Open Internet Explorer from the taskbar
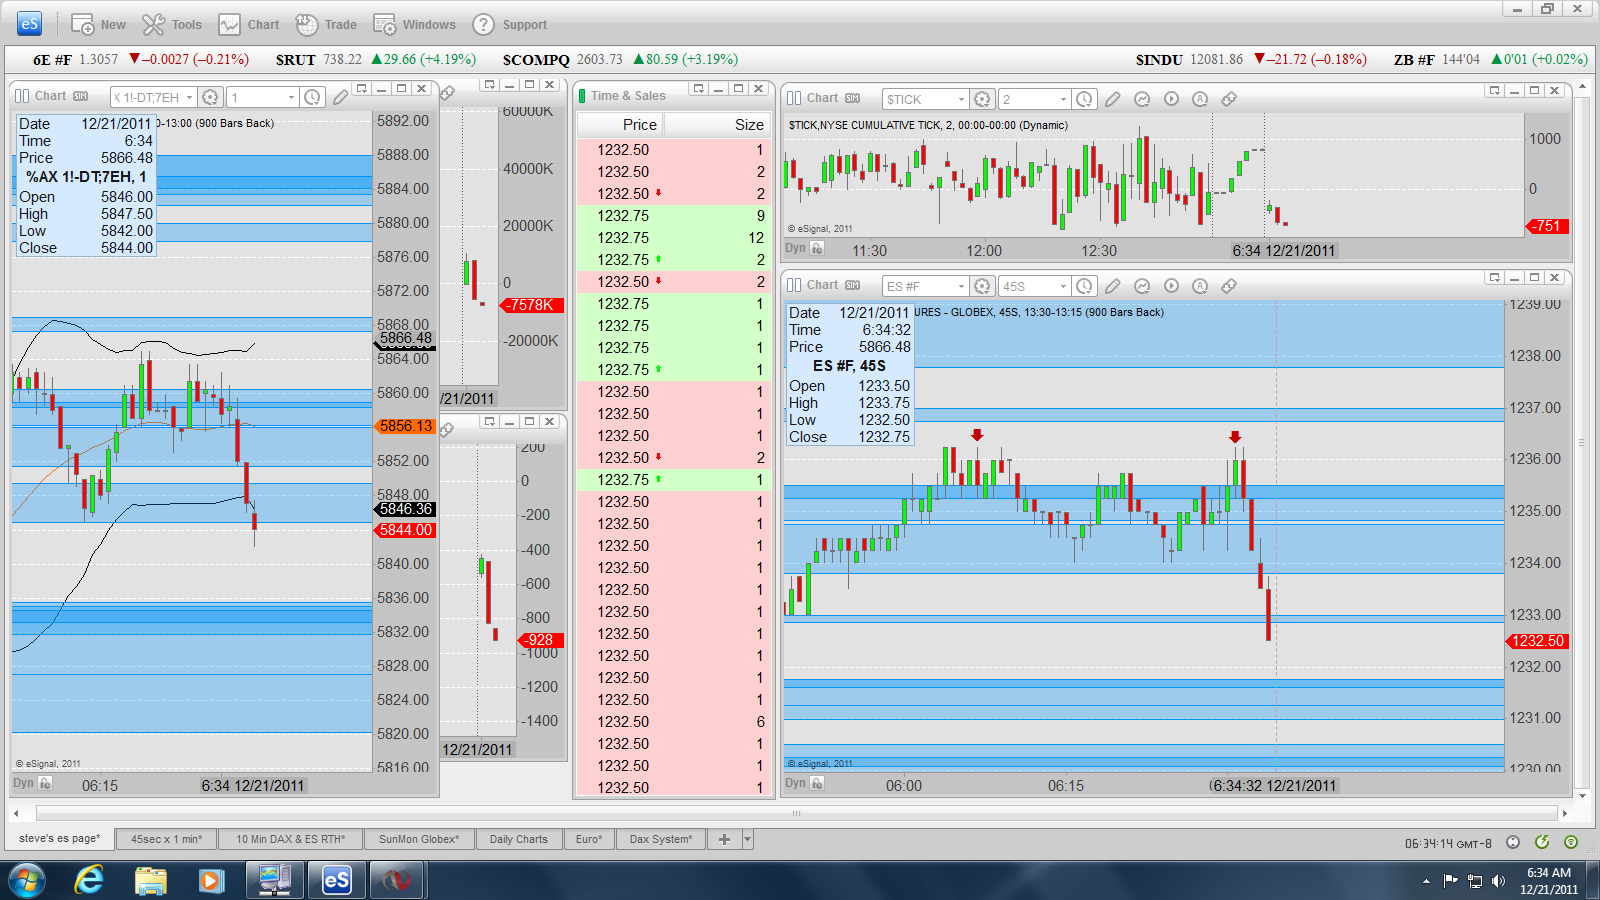The width and height of the screenshot is (1600, 900). pos(89,880)
